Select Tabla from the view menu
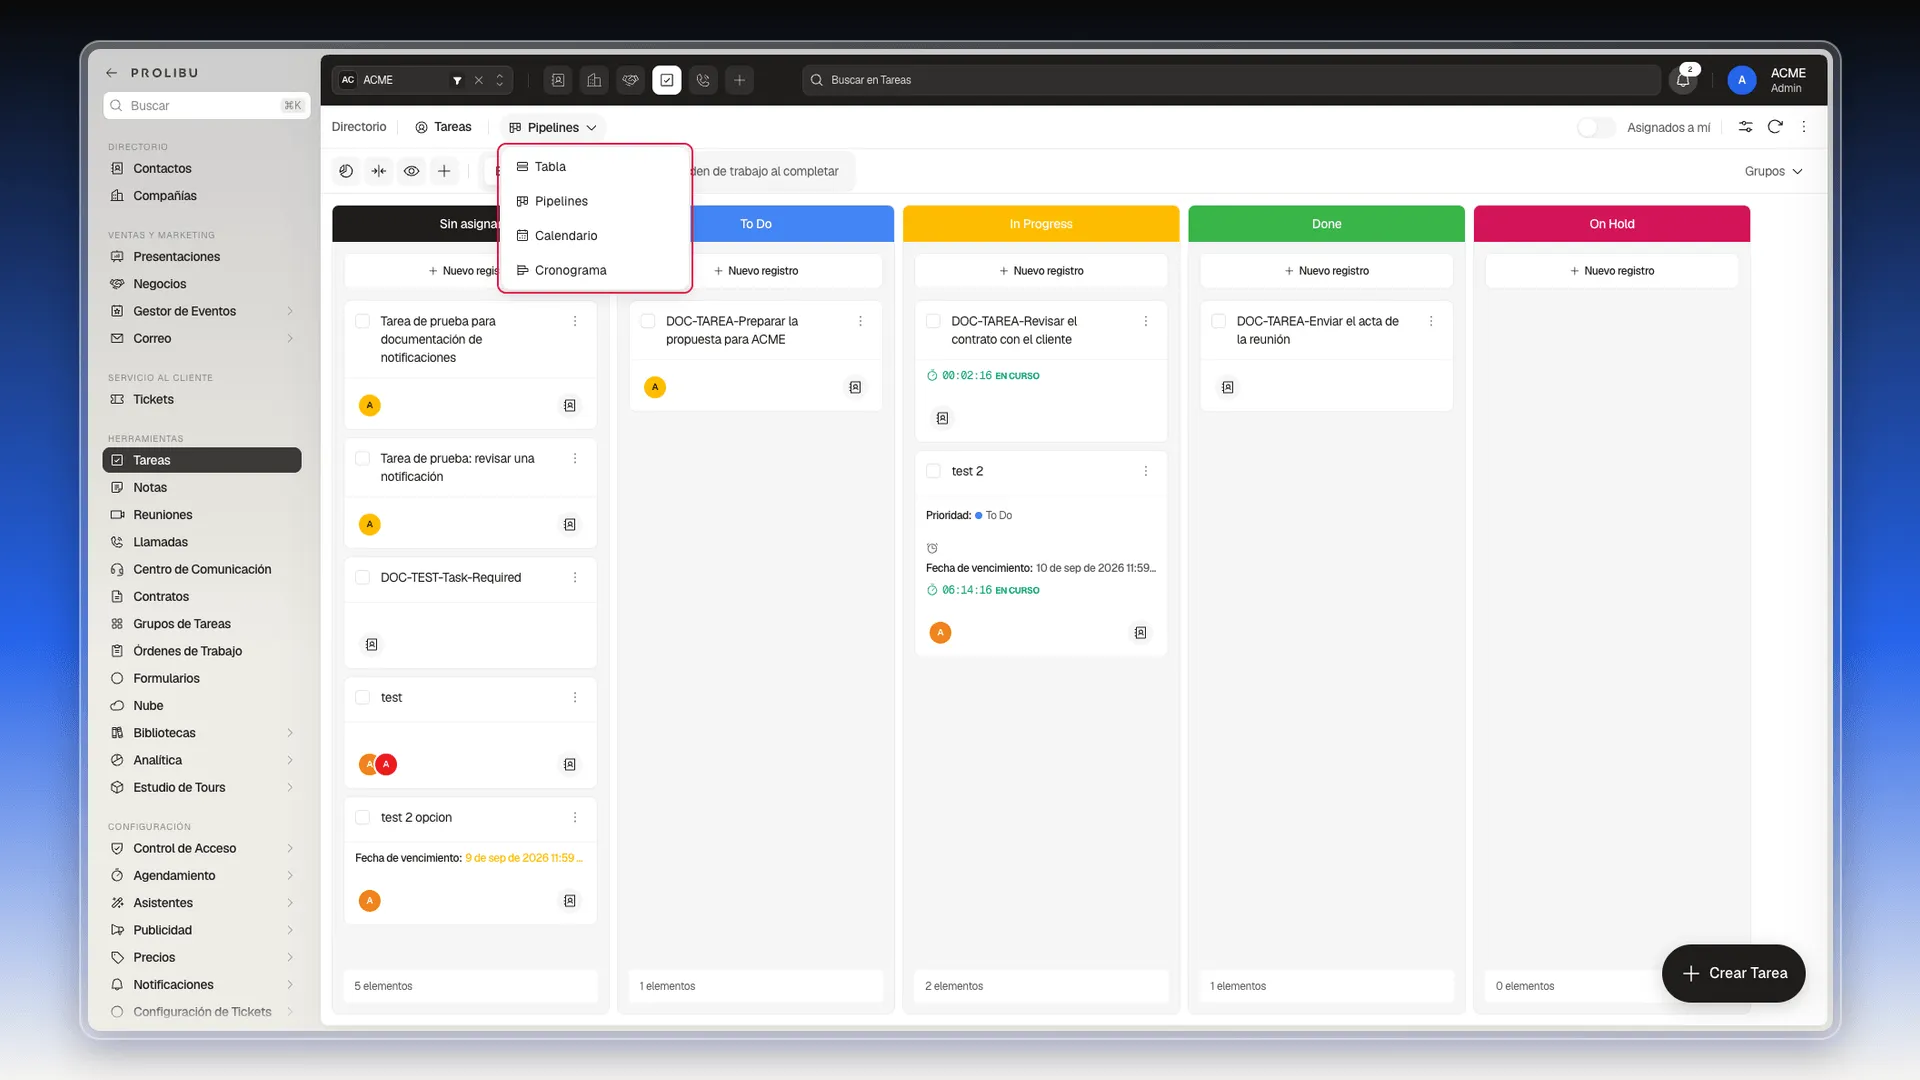The width and height of the screenshot is (1920, 1080). point(595,167)
